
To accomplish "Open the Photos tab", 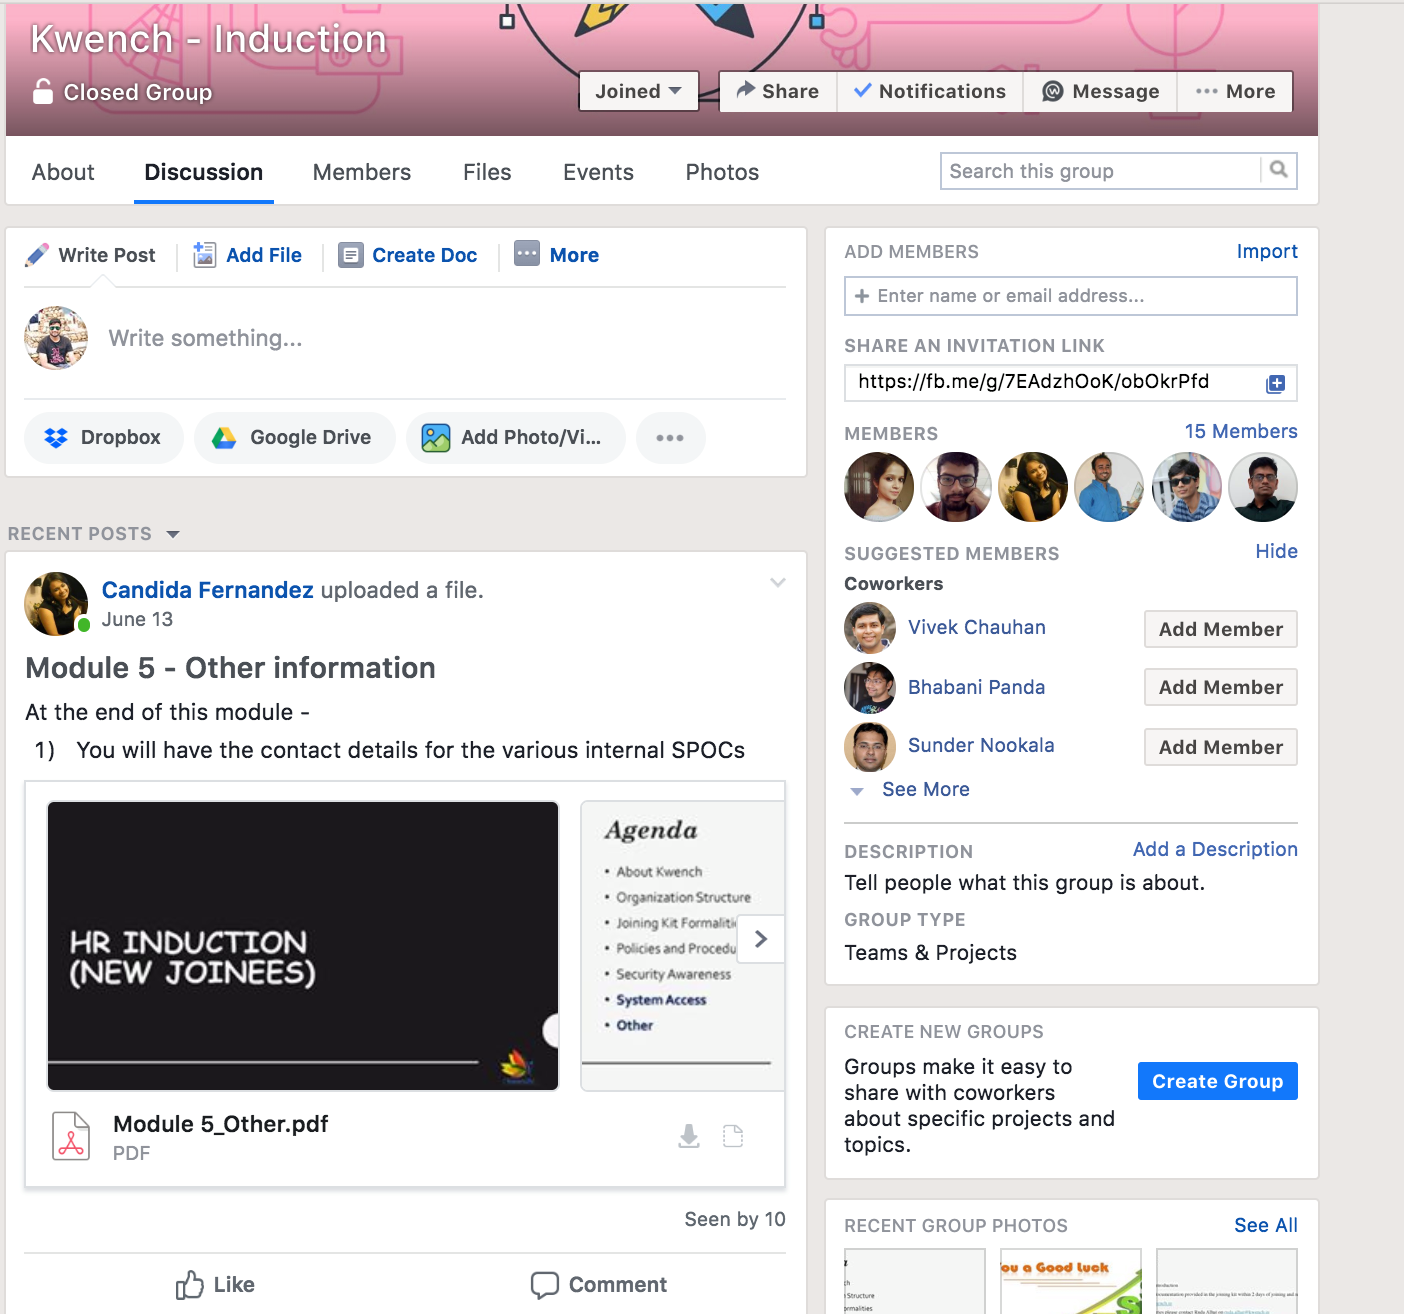I will [722, 172].
